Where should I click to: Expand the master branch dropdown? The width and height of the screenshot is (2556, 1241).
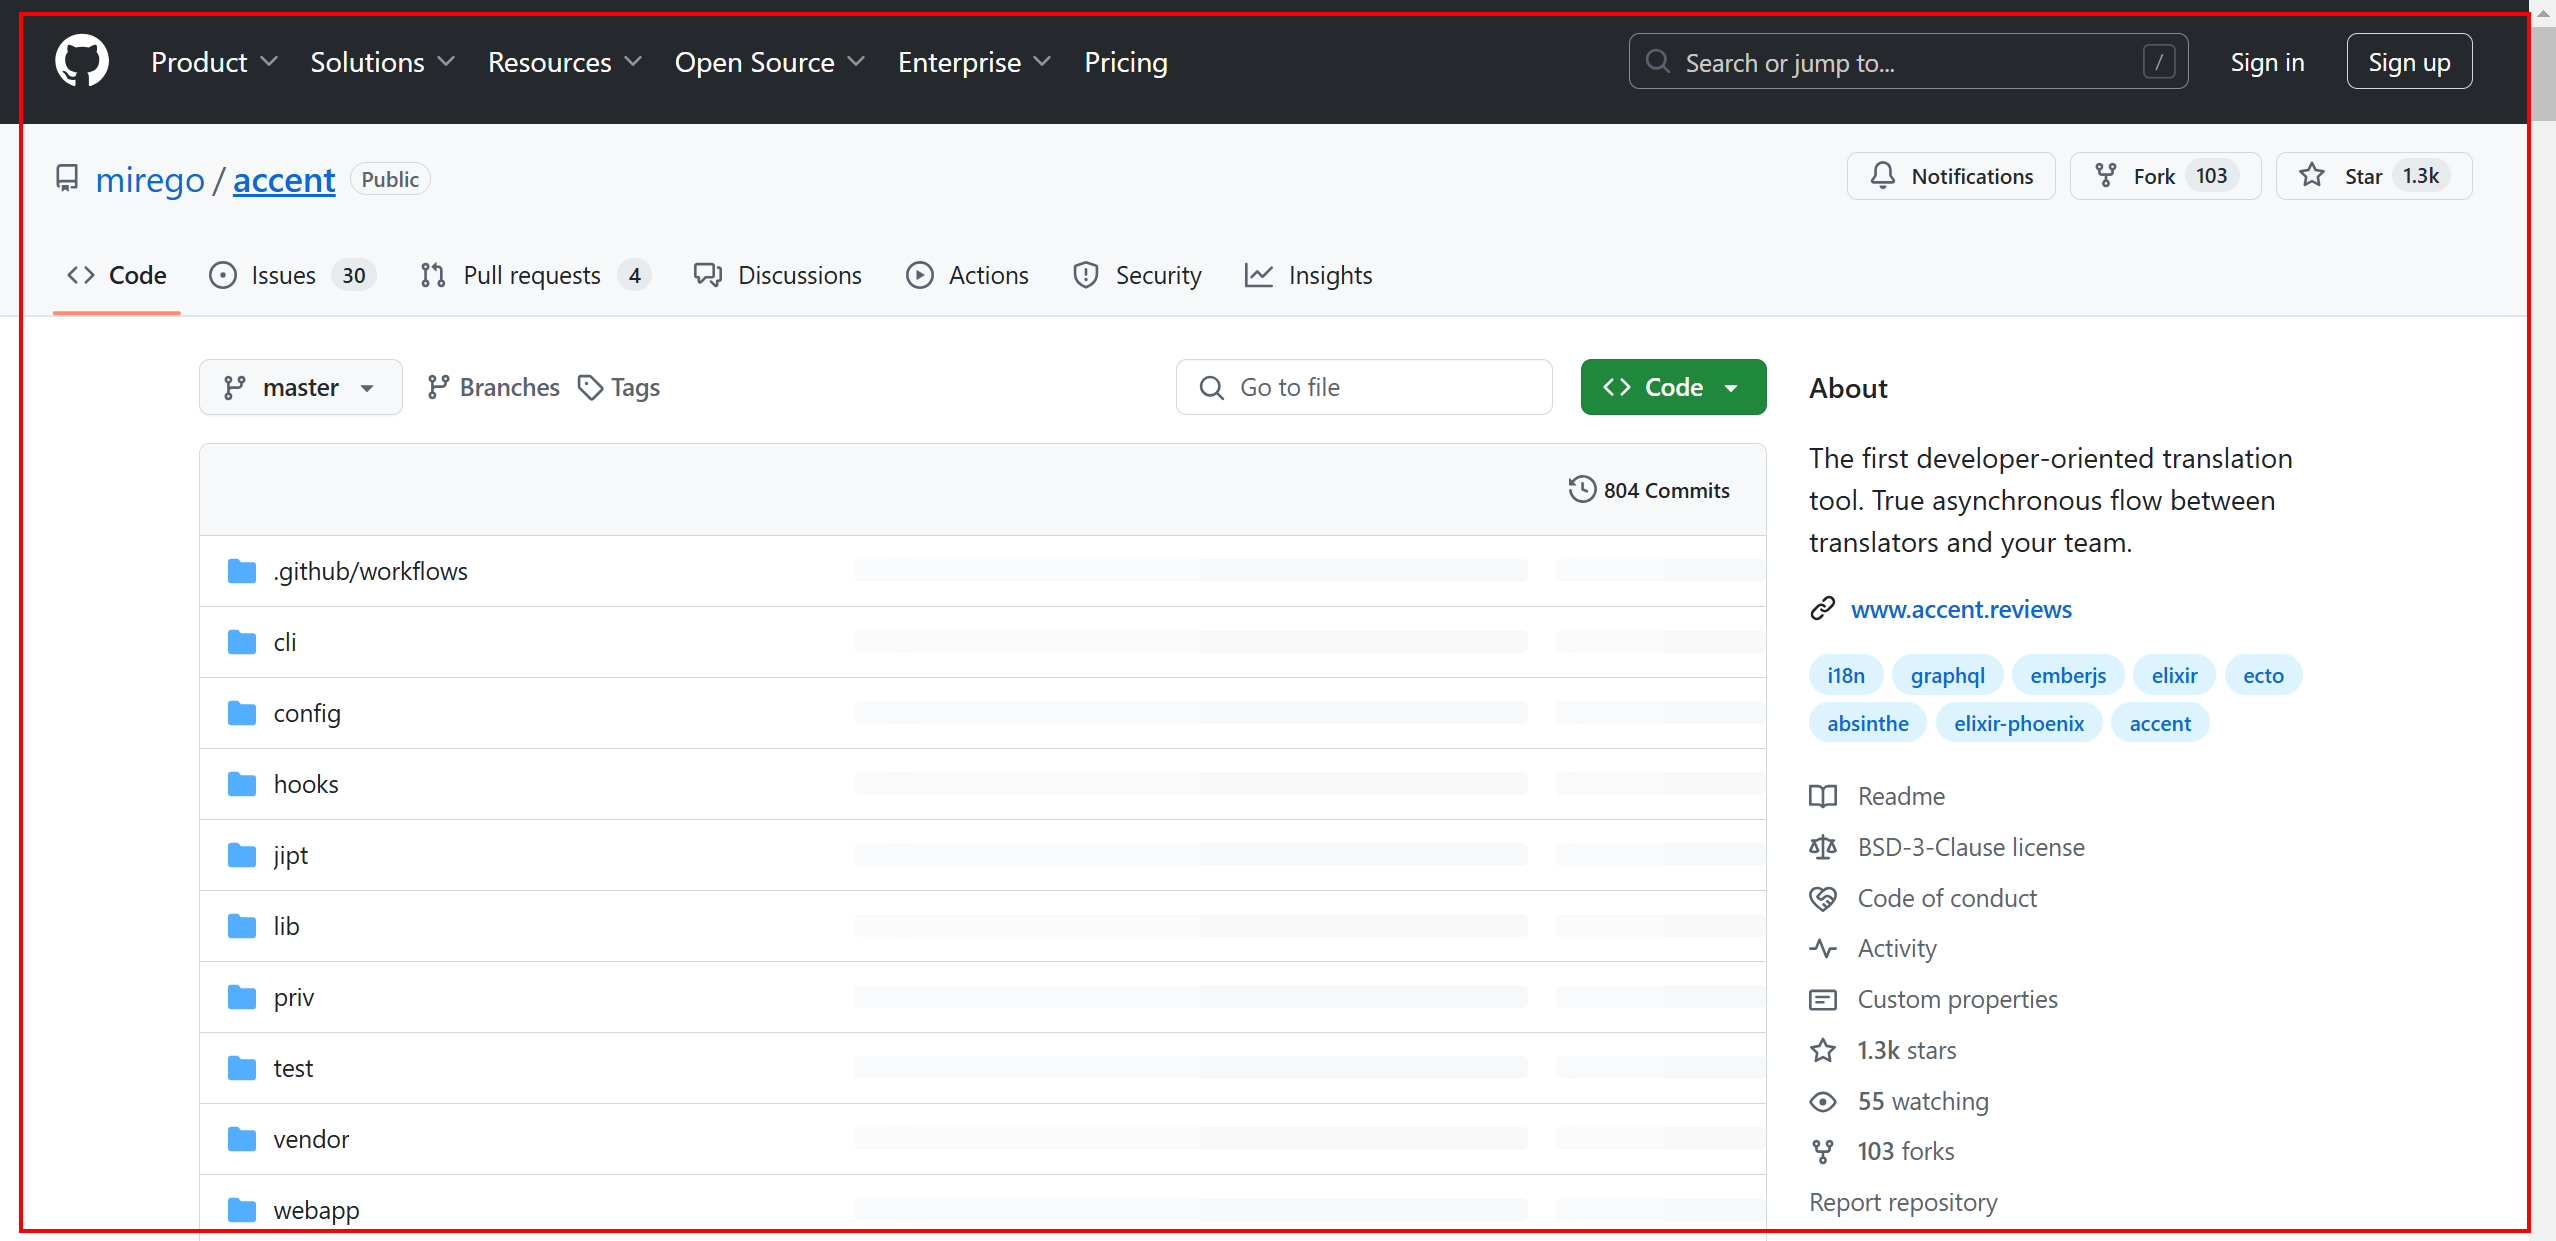coord(300,387)
